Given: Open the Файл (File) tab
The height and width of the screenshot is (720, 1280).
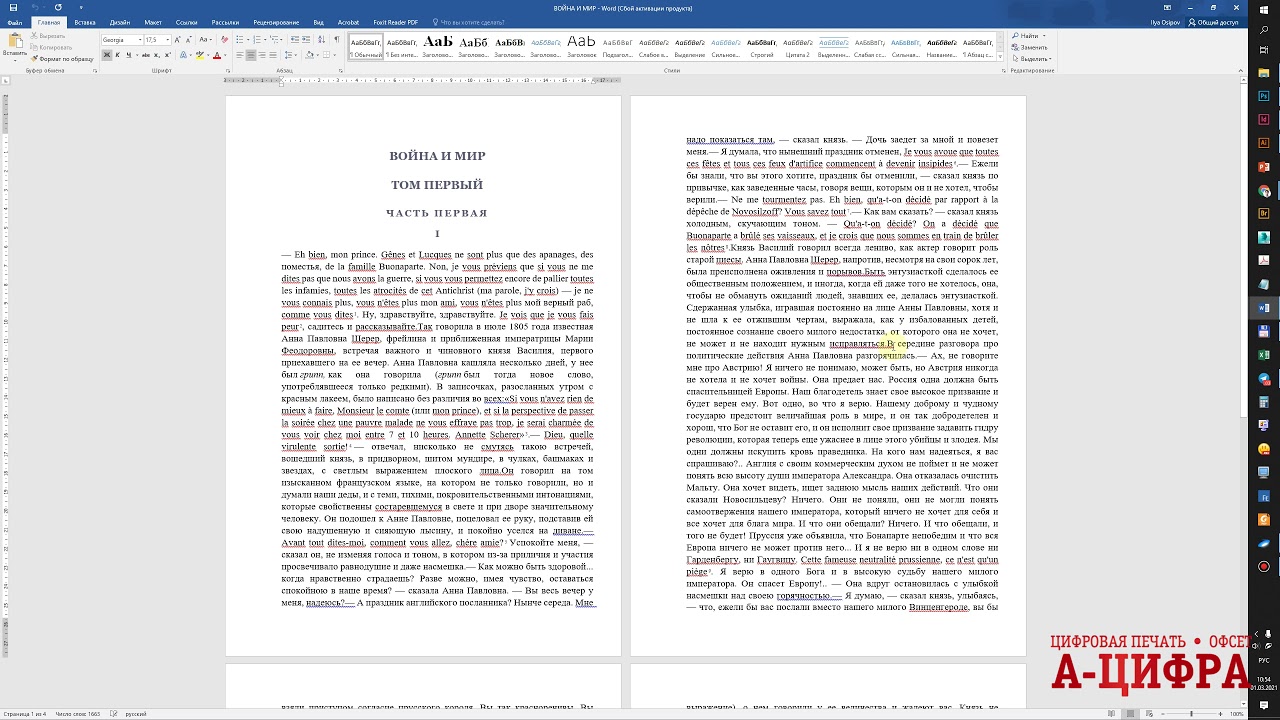Looking at the screenshot, I should [x=15, y=22].
